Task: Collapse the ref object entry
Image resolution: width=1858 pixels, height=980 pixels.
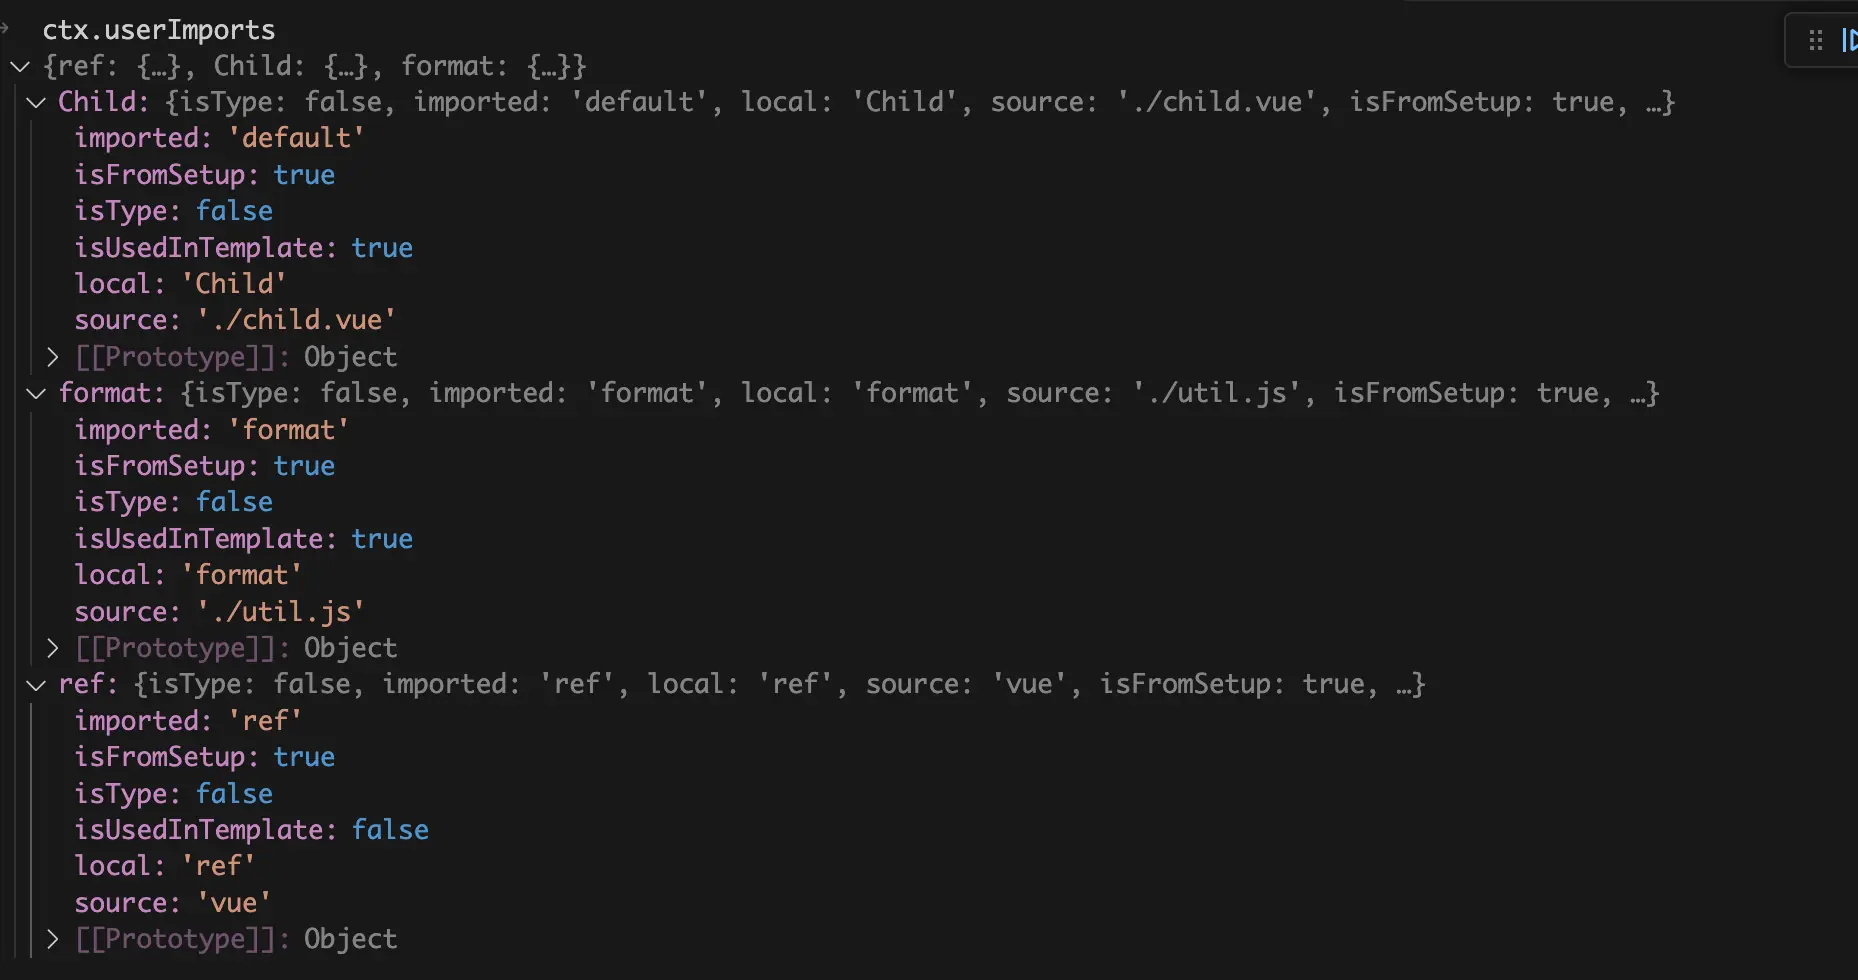Action: [37, 683]
